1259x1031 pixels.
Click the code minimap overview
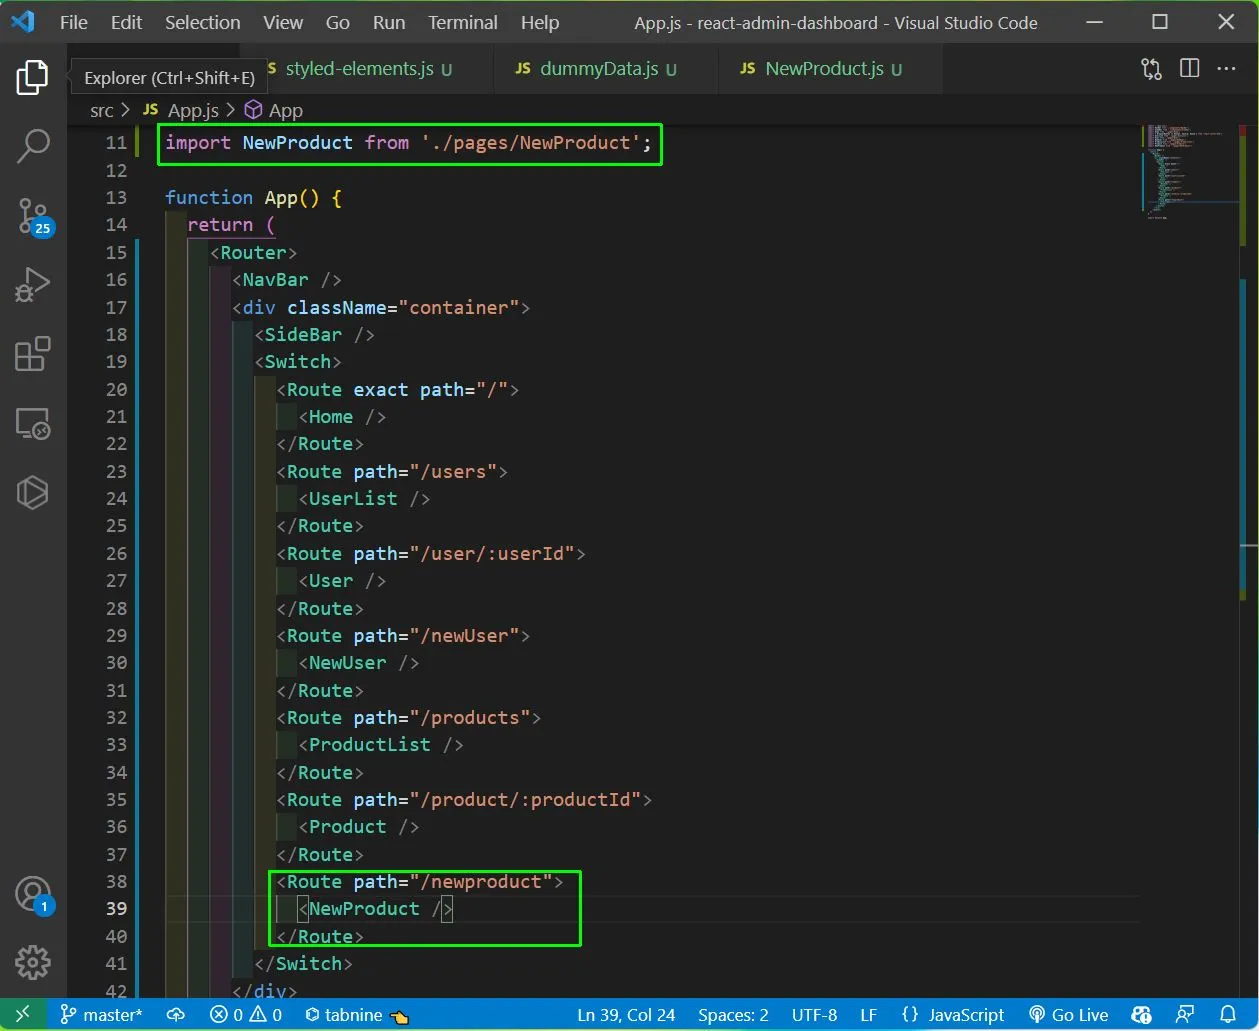click(1190, 170)
